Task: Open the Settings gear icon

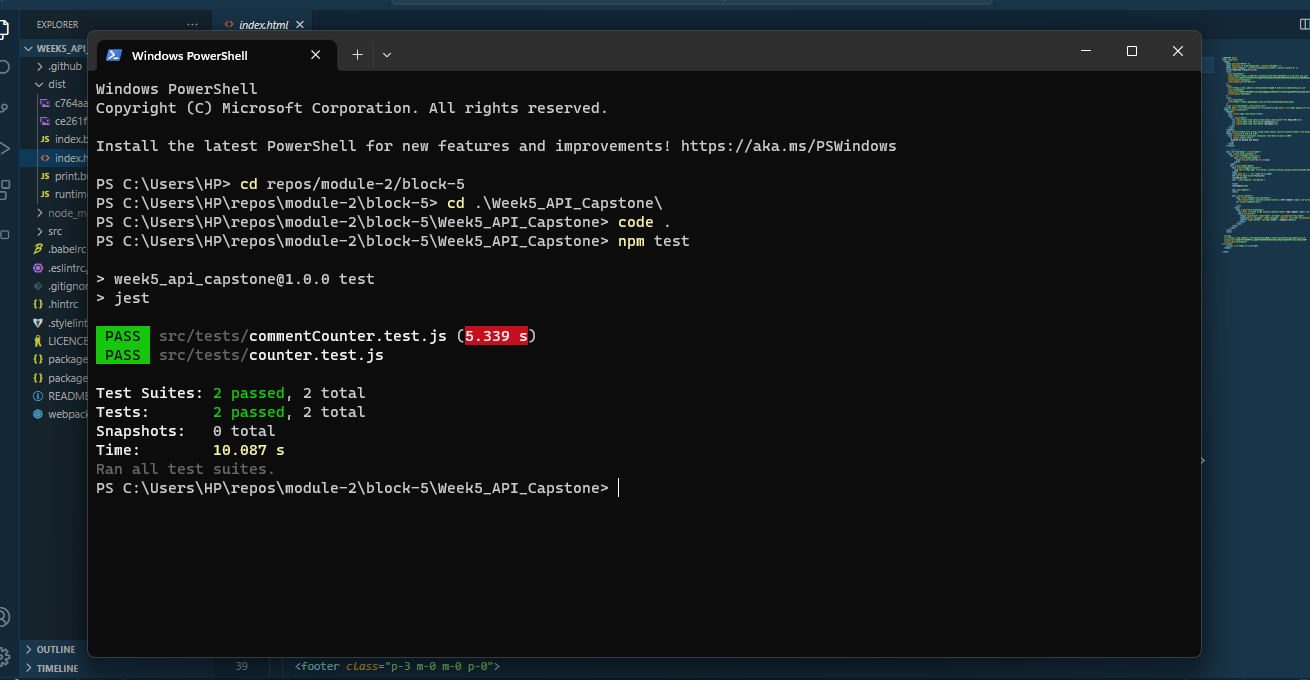Action: (8, 657)
